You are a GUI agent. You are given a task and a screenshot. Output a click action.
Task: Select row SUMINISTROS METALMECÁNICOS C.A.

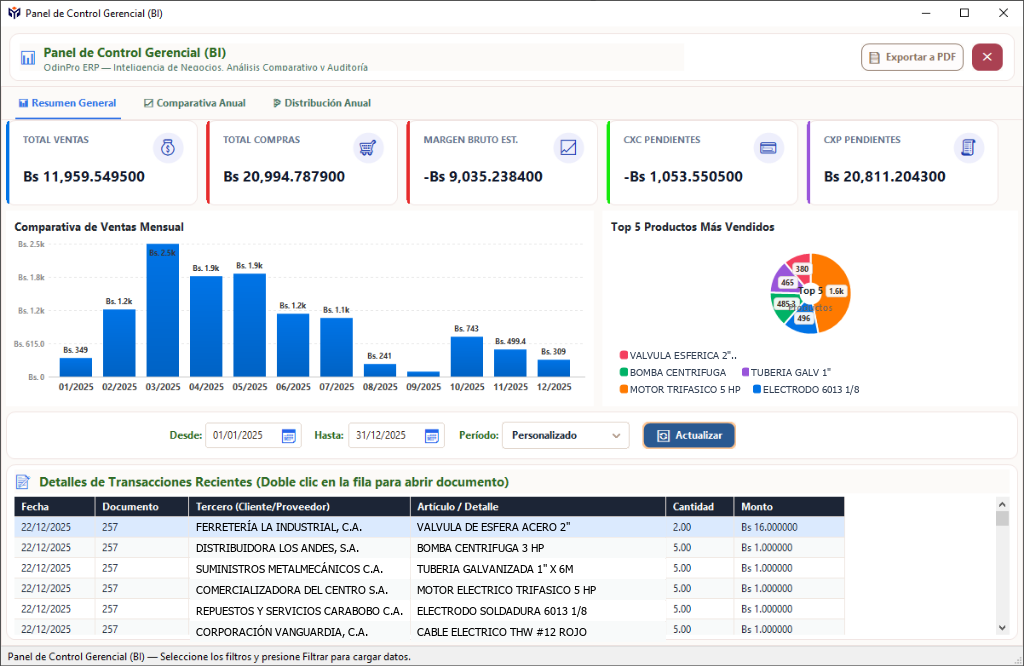(429, 568)
